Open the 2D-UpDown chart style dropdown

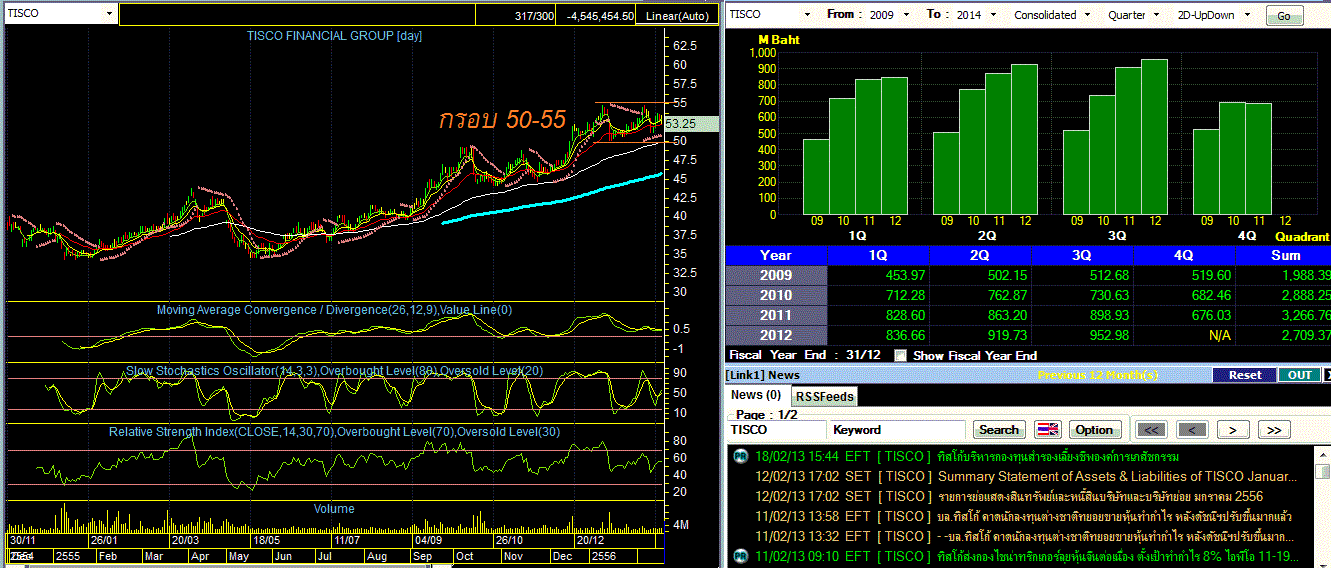1248,15
